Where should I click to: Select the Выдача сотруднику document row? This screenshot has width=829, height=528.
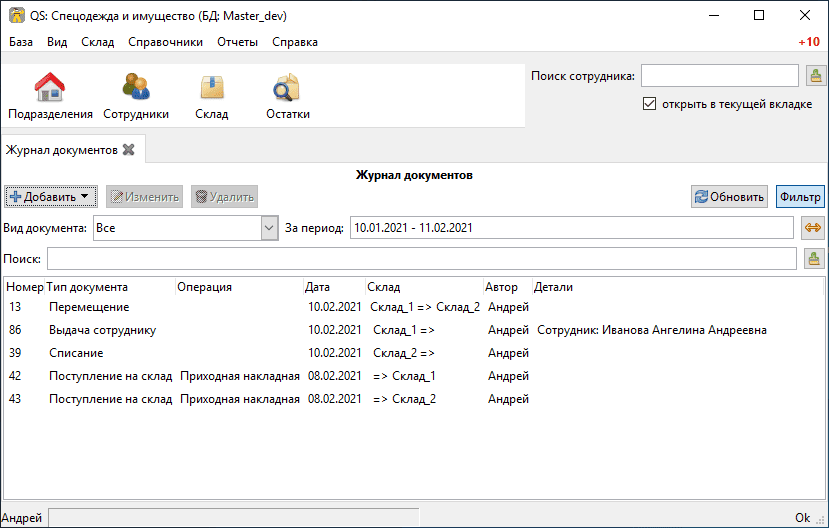click(413, 330)
